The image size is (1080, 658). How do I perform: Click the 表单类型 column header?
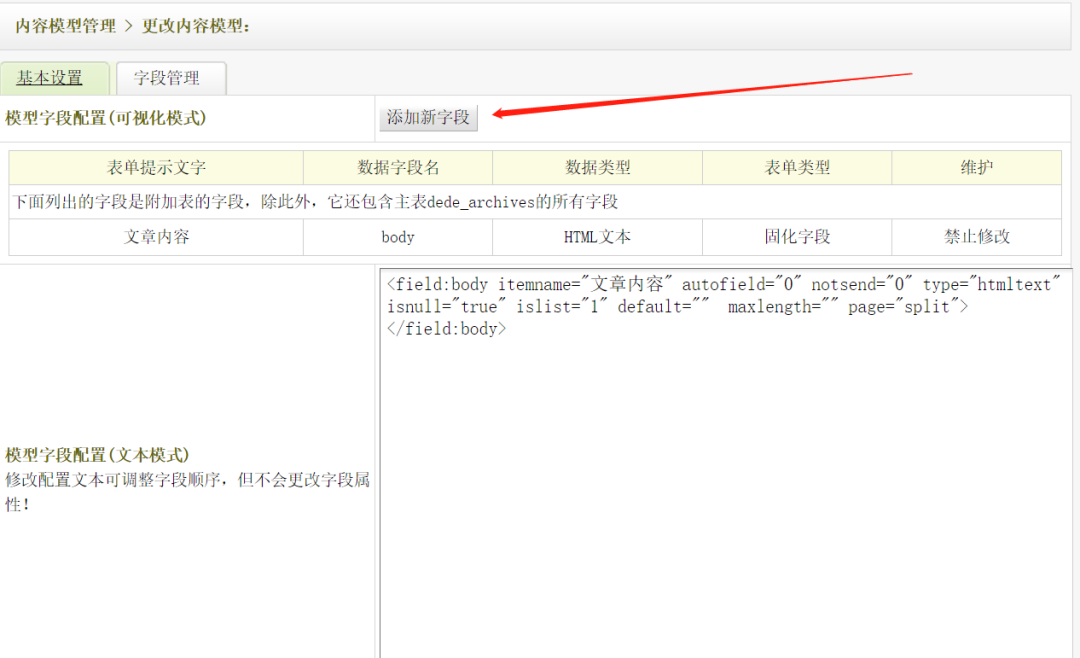point(797,168)
